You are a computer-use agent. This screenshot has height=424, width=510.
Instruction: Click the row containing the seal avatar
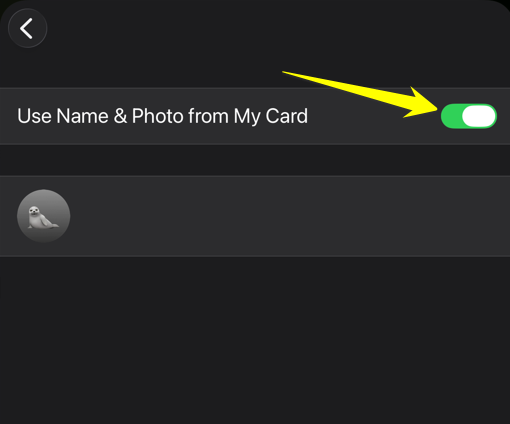click(x=255, y=216)
